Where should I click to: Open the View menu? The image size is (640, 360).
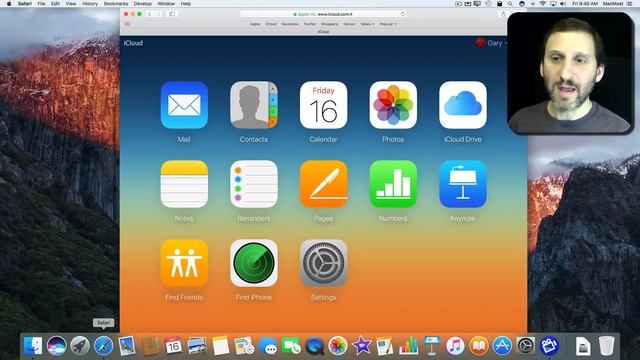[71, 4]
